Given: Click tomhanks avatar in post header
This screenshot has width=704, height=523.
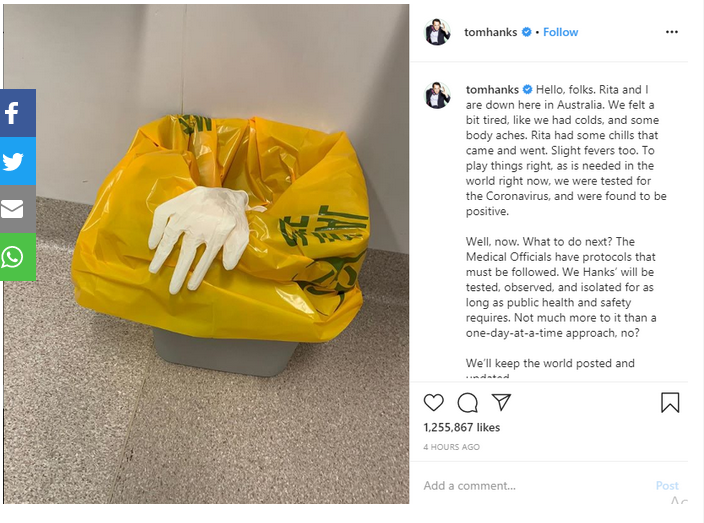Looking at the screenshot, I should [x=437, y=32].
